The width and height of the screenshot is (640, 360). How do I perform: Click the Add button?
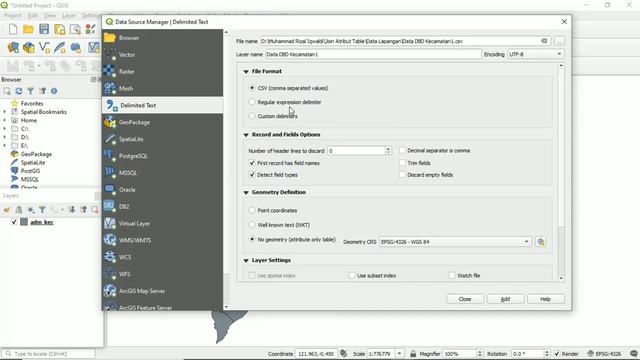click(x=505, y=299)
